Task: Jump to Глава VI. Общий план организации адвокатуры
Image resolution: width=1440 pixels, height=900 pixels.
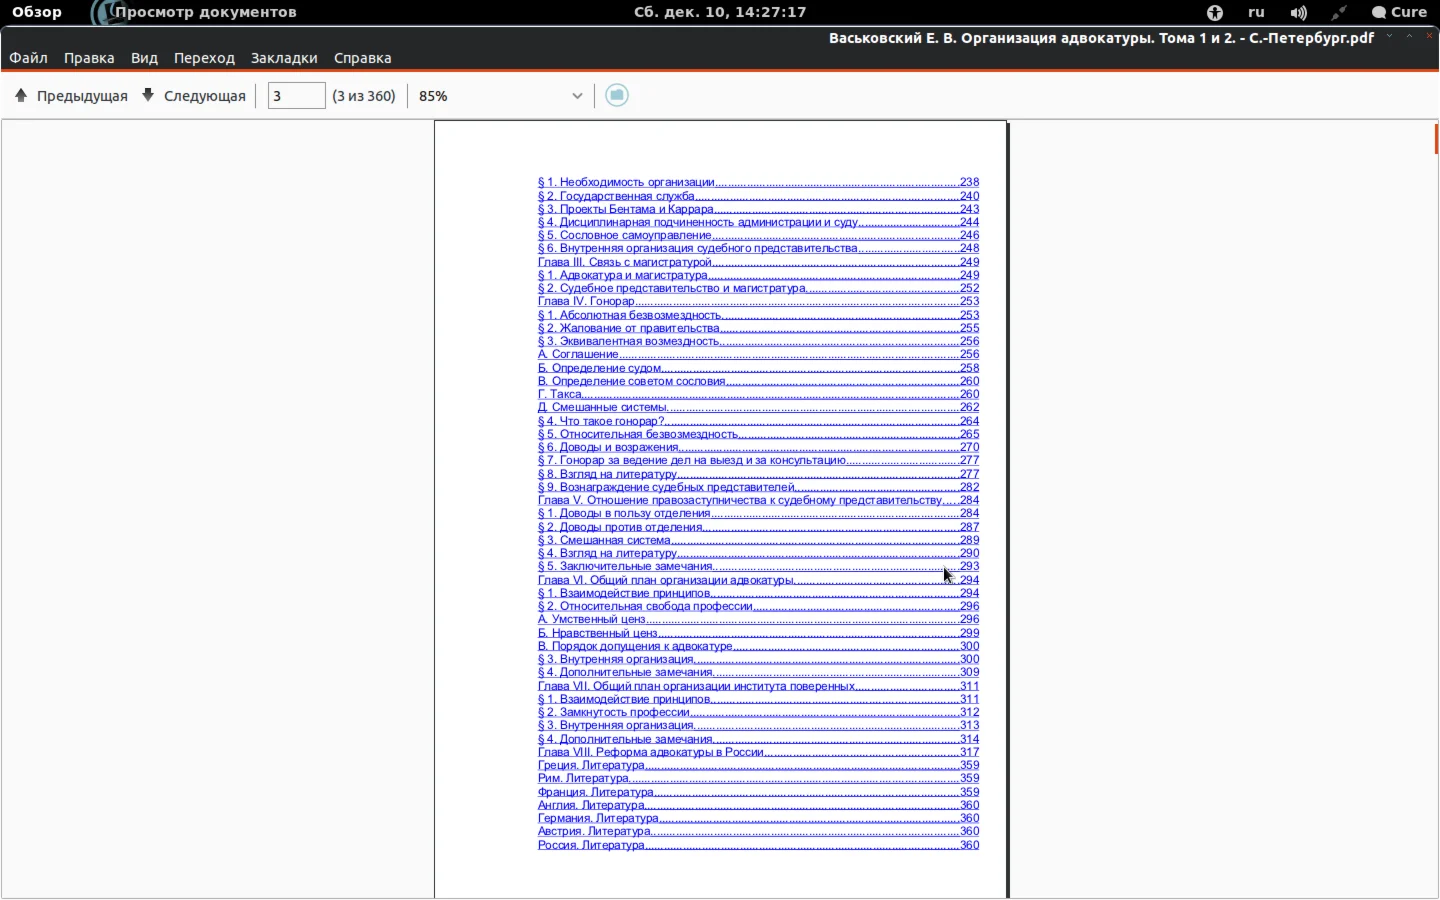Action: [666, 580]
